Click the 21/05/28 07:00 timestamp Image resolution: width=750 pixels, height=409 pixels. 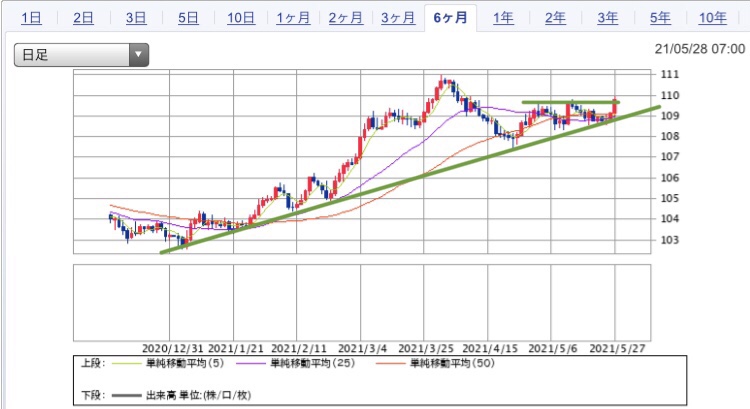pyautogui.click(x=700, y=49)
